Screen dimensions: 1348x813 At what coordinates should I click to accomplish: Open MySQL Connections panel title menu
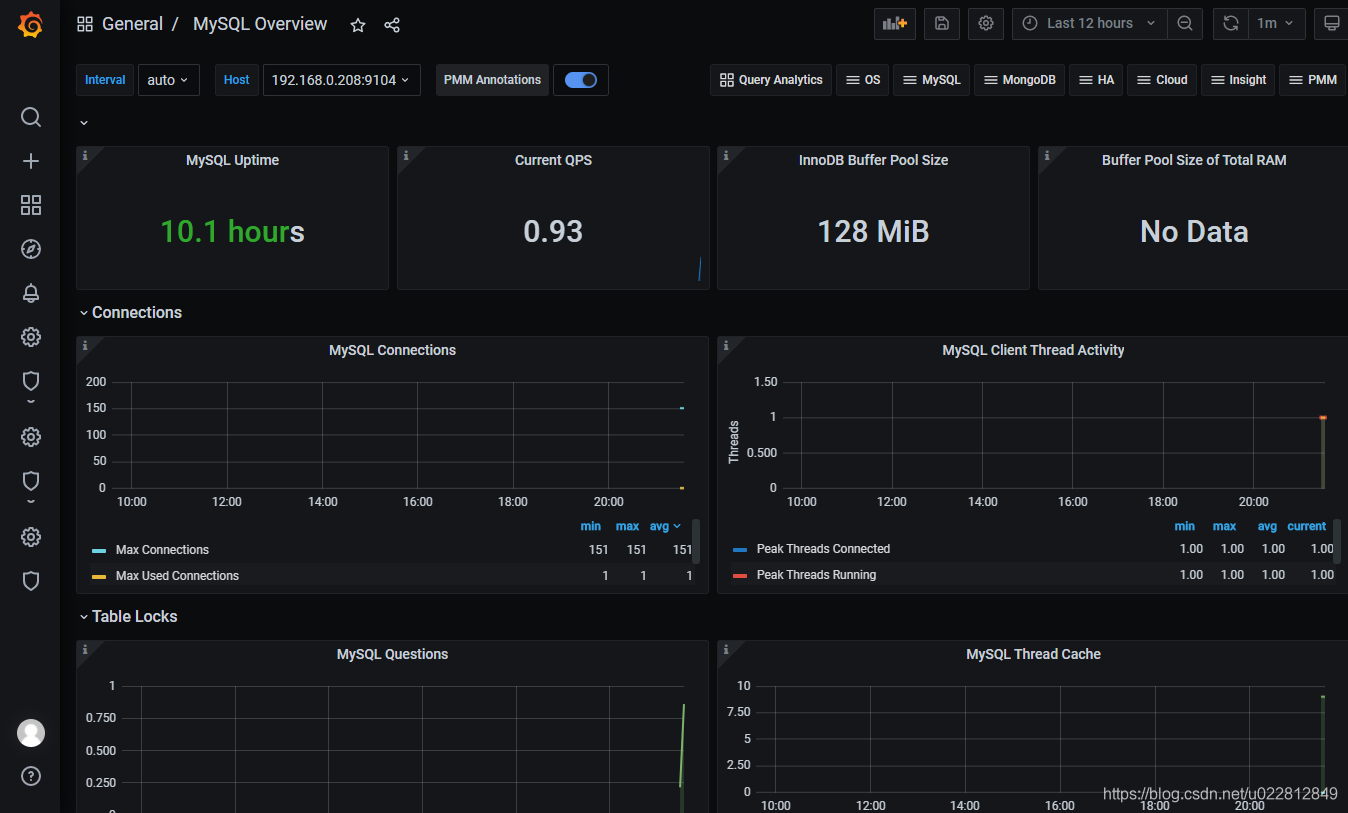392,350
